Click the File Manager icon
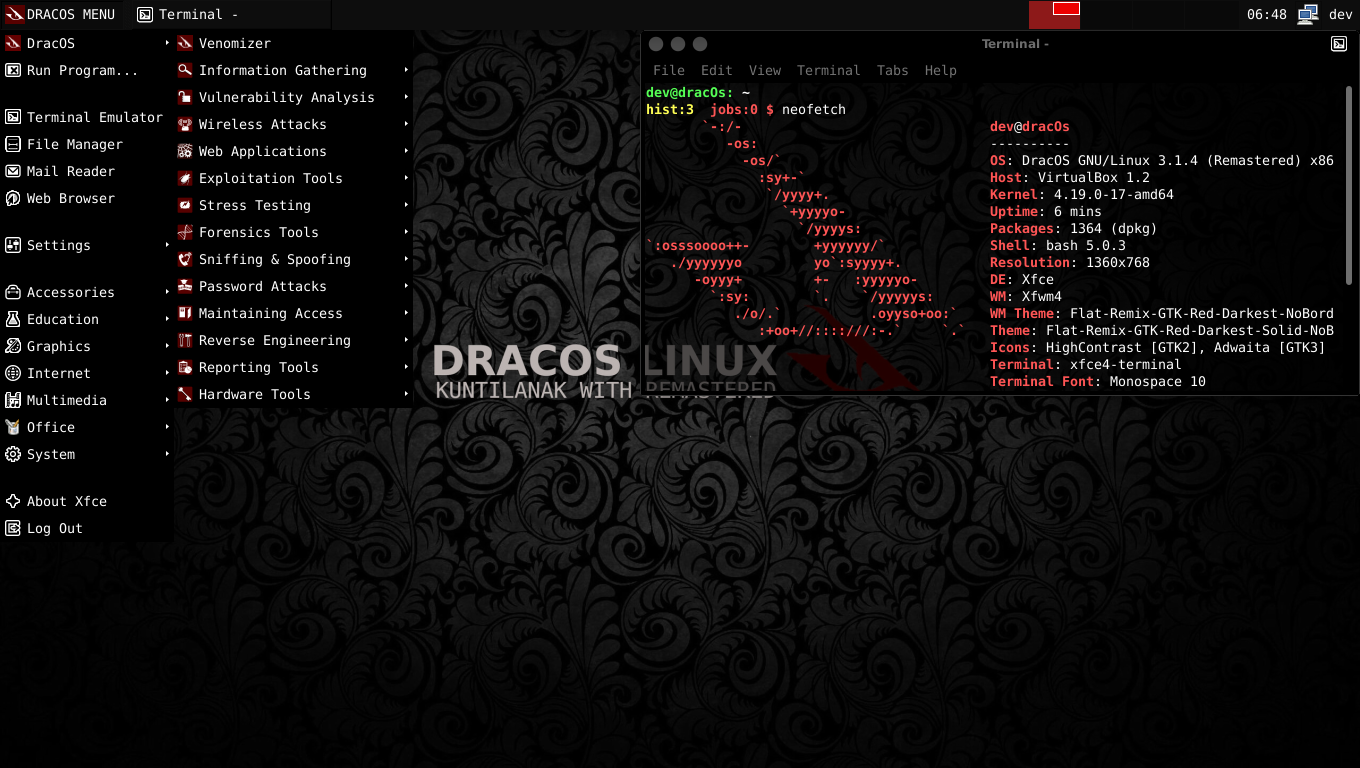Screen dimensions: 1360x768 13,144
